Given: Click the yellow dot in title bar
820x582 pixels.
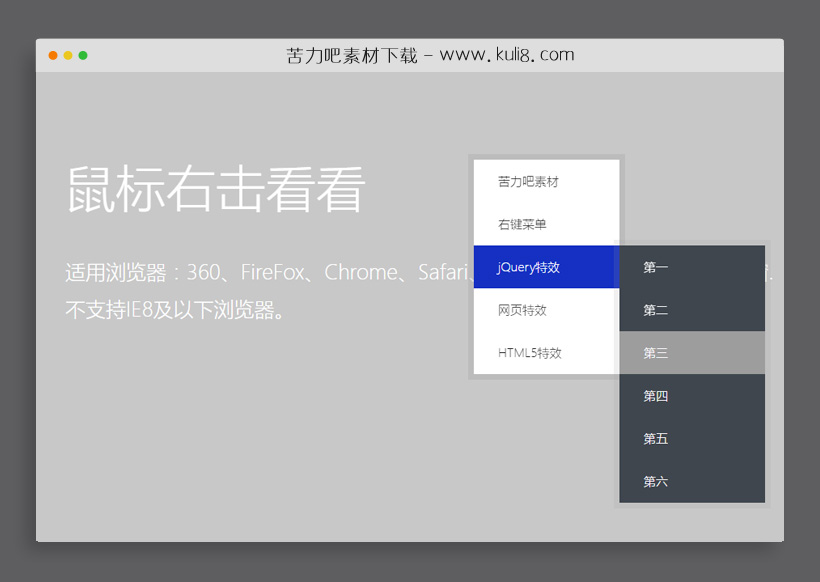Looking at the screenshot, I should pyautogui.click(x=68, y=55).
